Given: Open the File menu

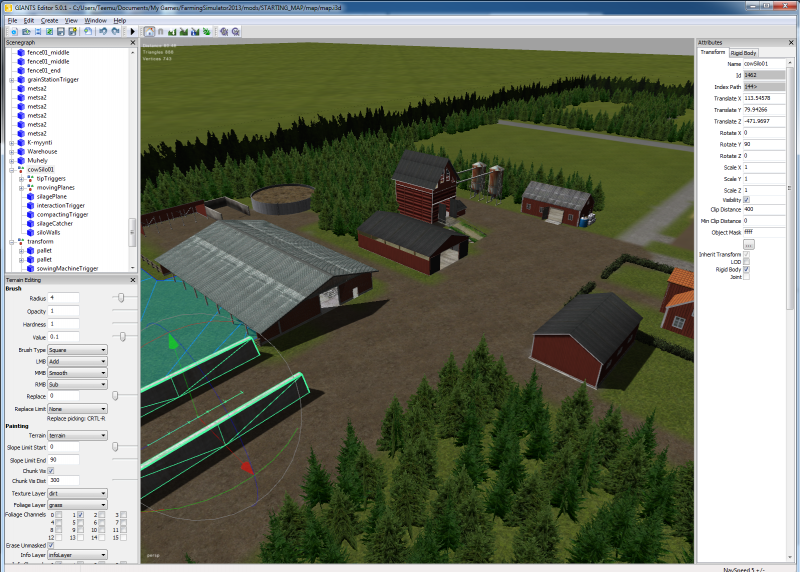Looking at the screenshot, I should [12, 20].
